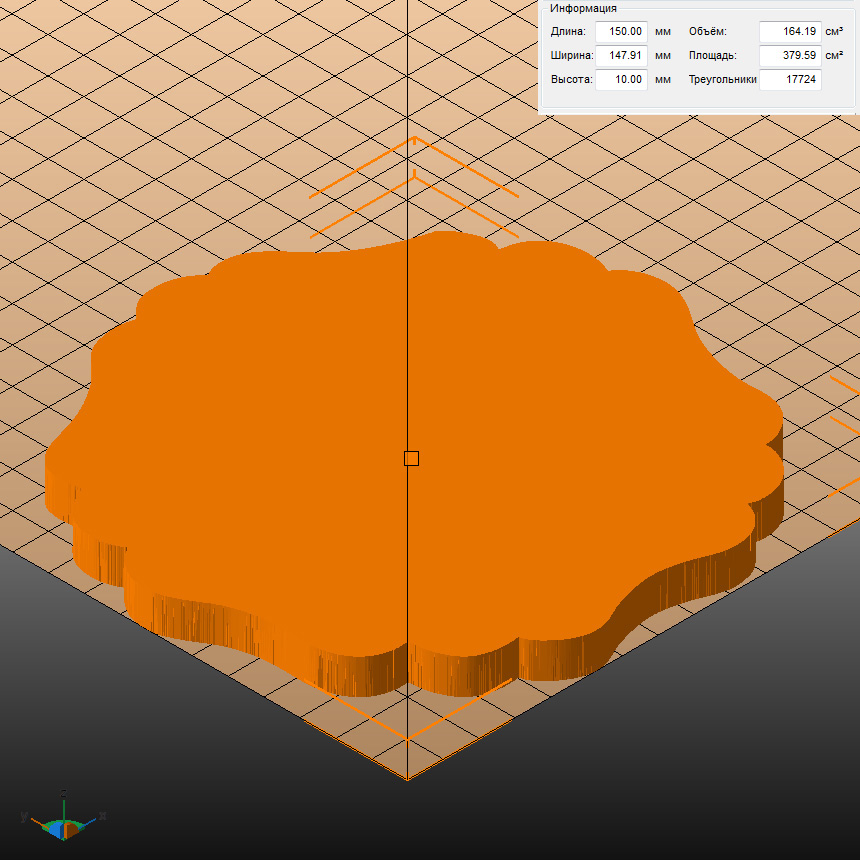Click the Информация panel title
The height and width of the screenshot is (860, 860).
[x=583, y=8]
